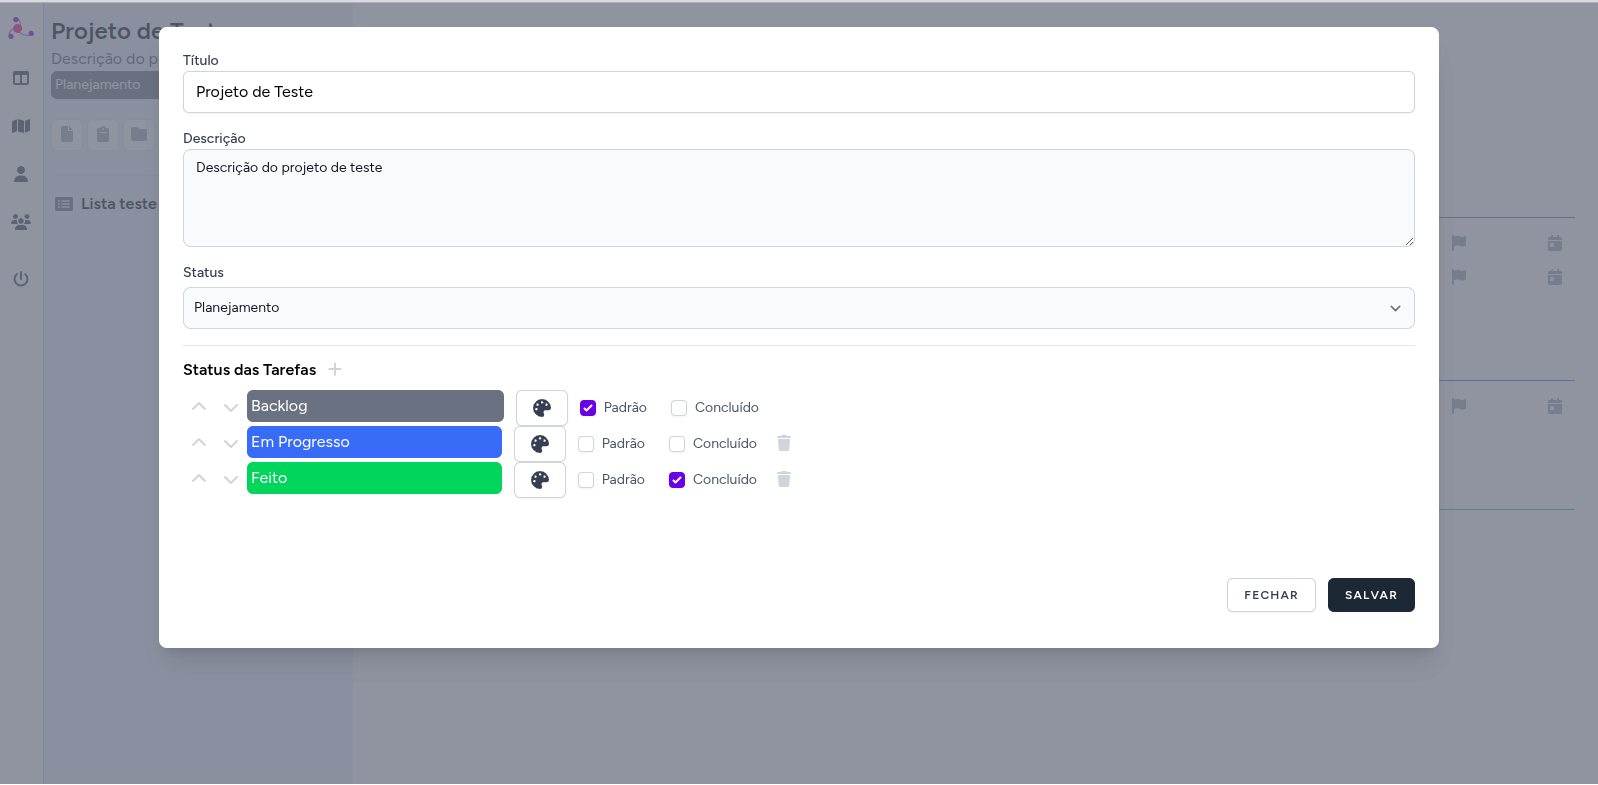The width and height of the screenshot is (1598, 785).
Task: Move Em Progresso status down
Action: tap(231, 443)
